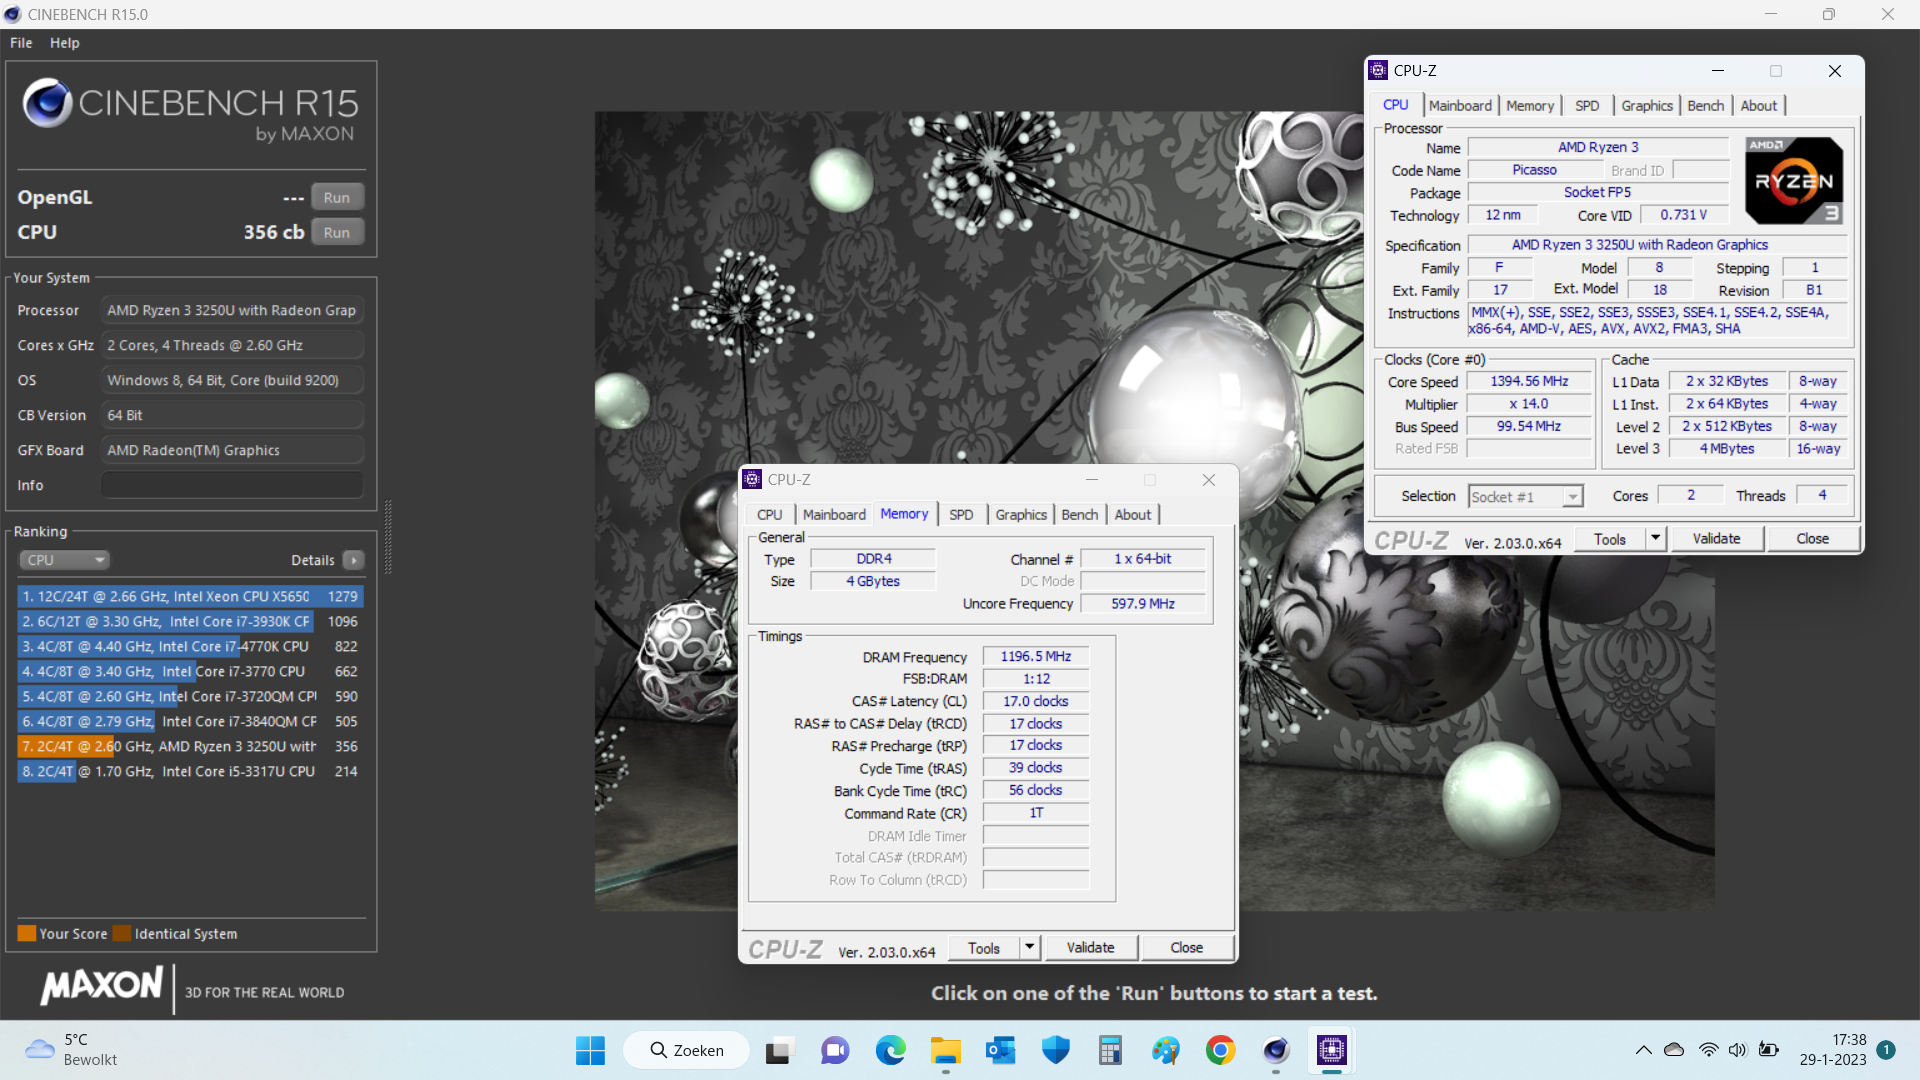
Task: Select the Intel Core i5-3317U ranking row
Action: point(190,771)
